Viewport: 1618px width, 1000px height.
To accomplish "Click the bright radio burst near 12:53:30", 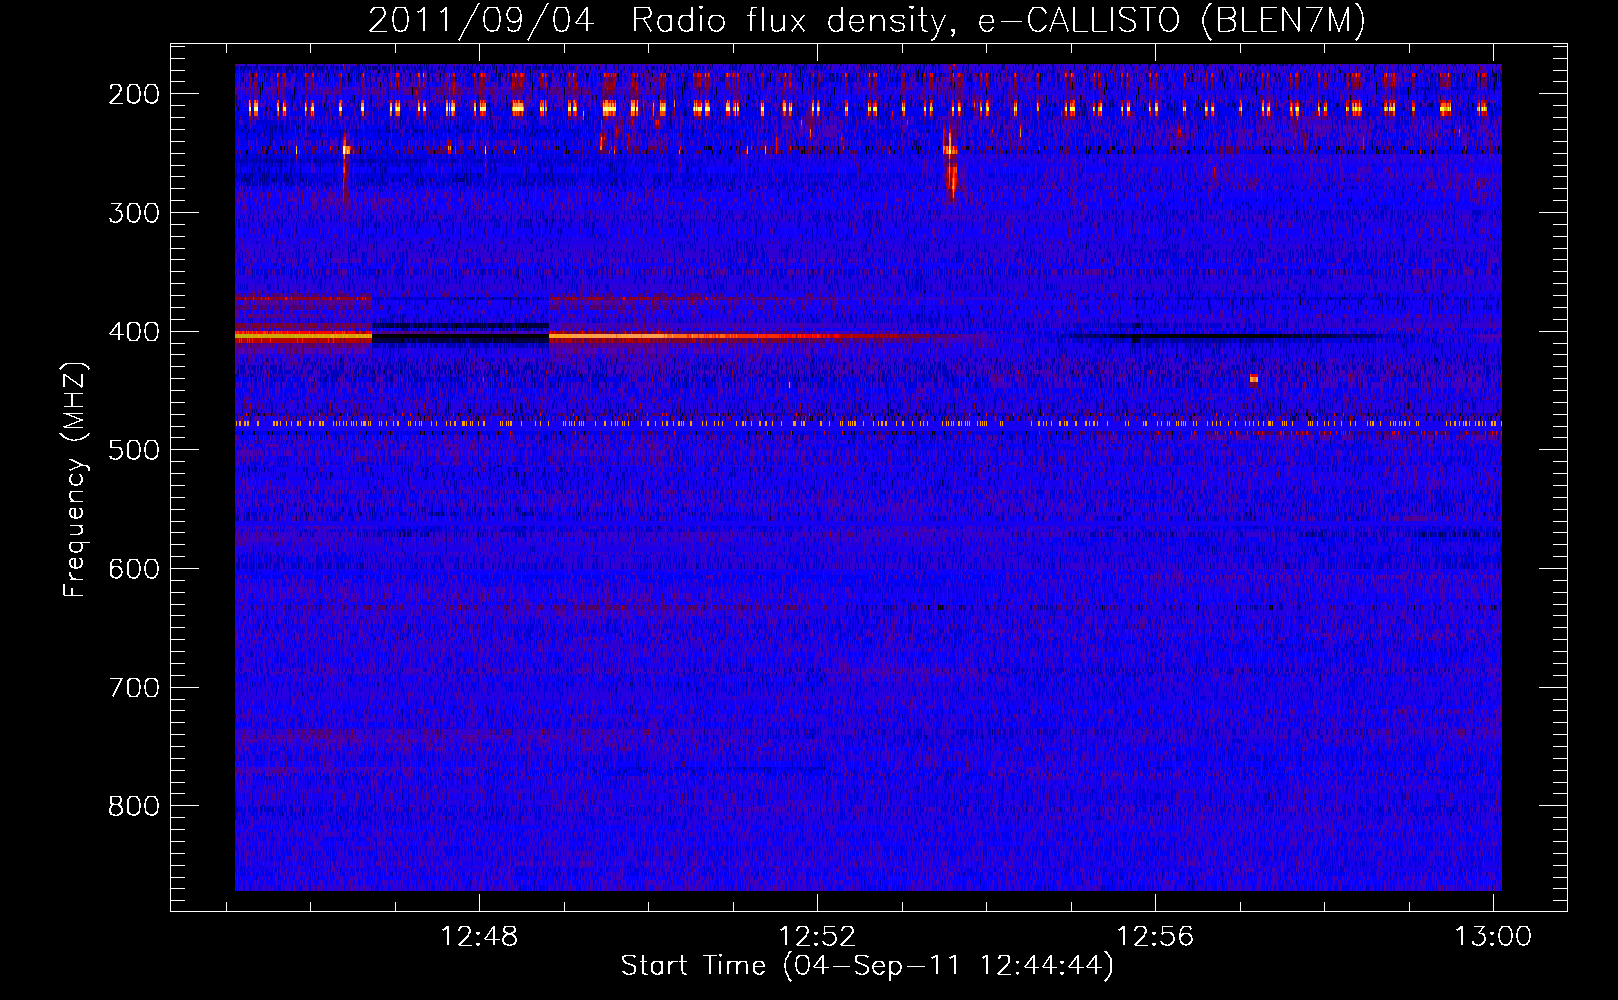I will [950, 165].
